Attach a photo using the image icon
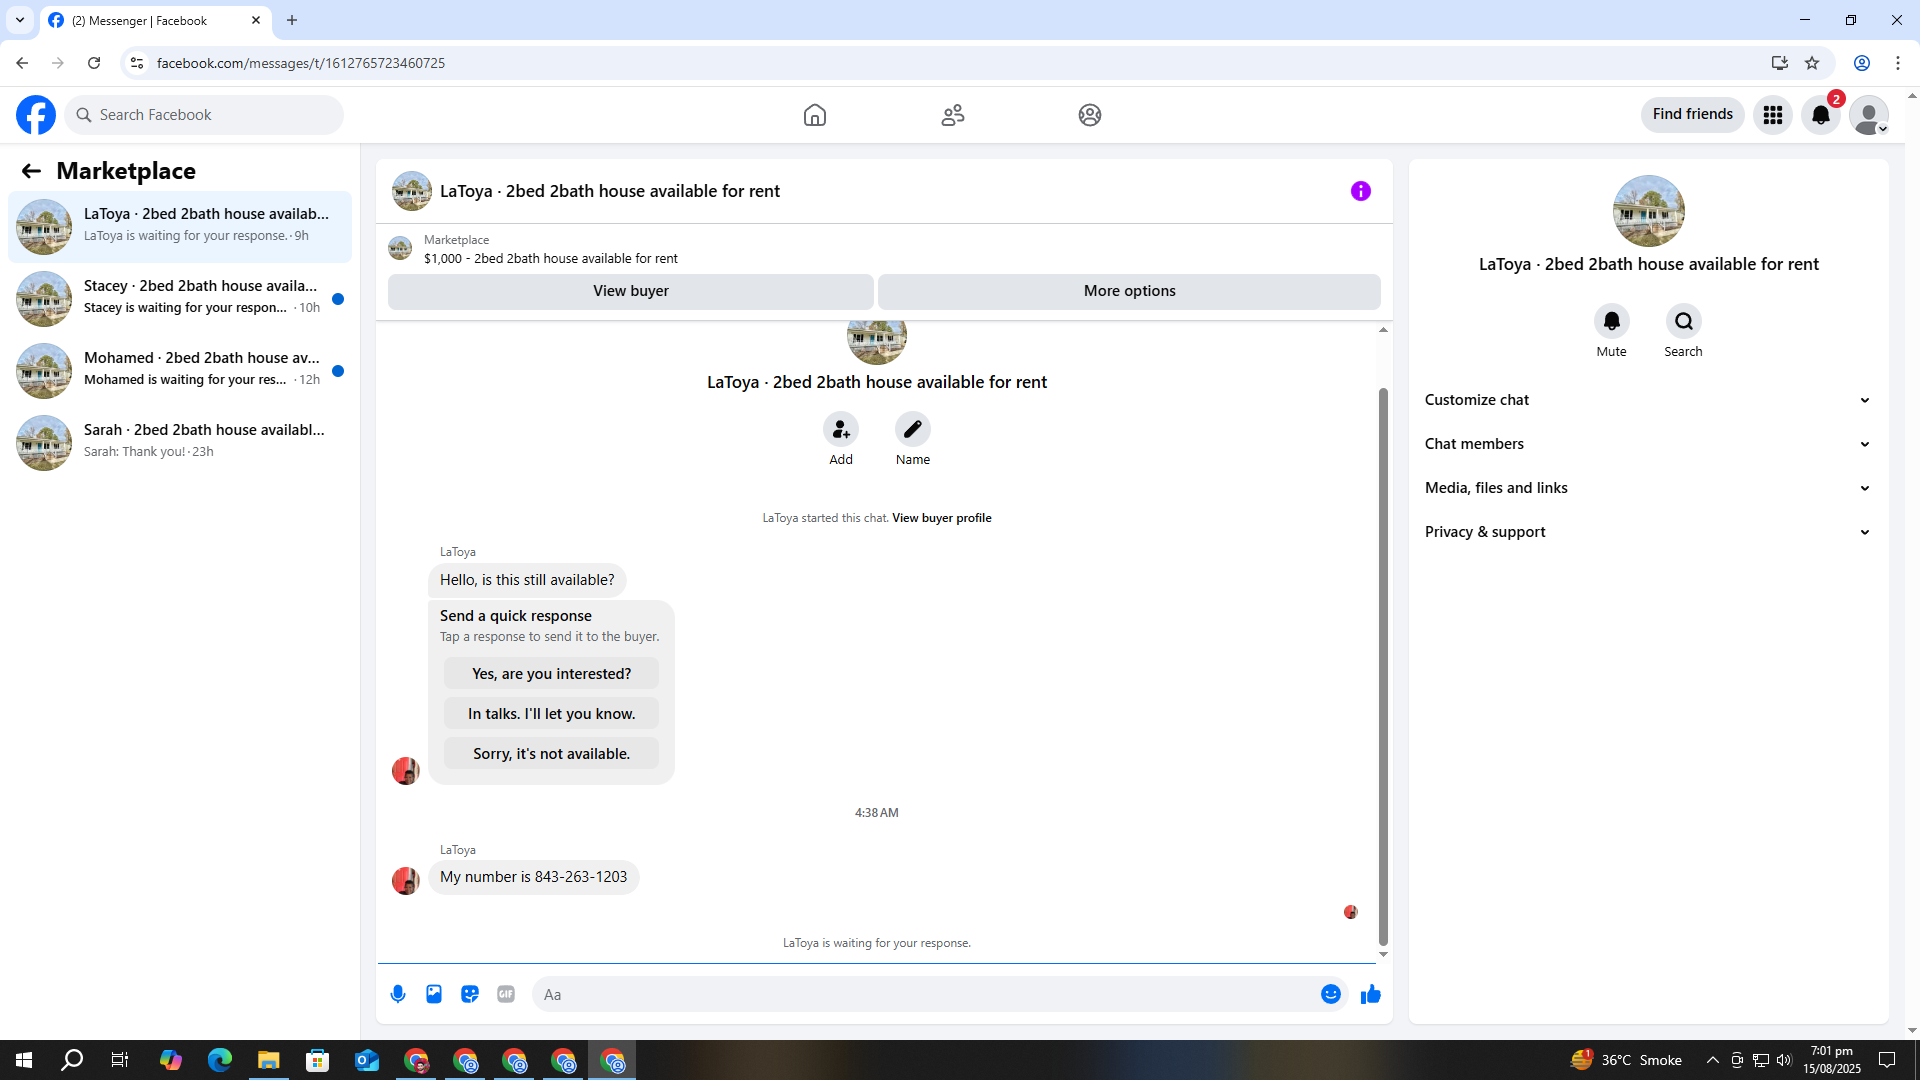Screen dimensions: 1920x1080 [x=434, y=994]
